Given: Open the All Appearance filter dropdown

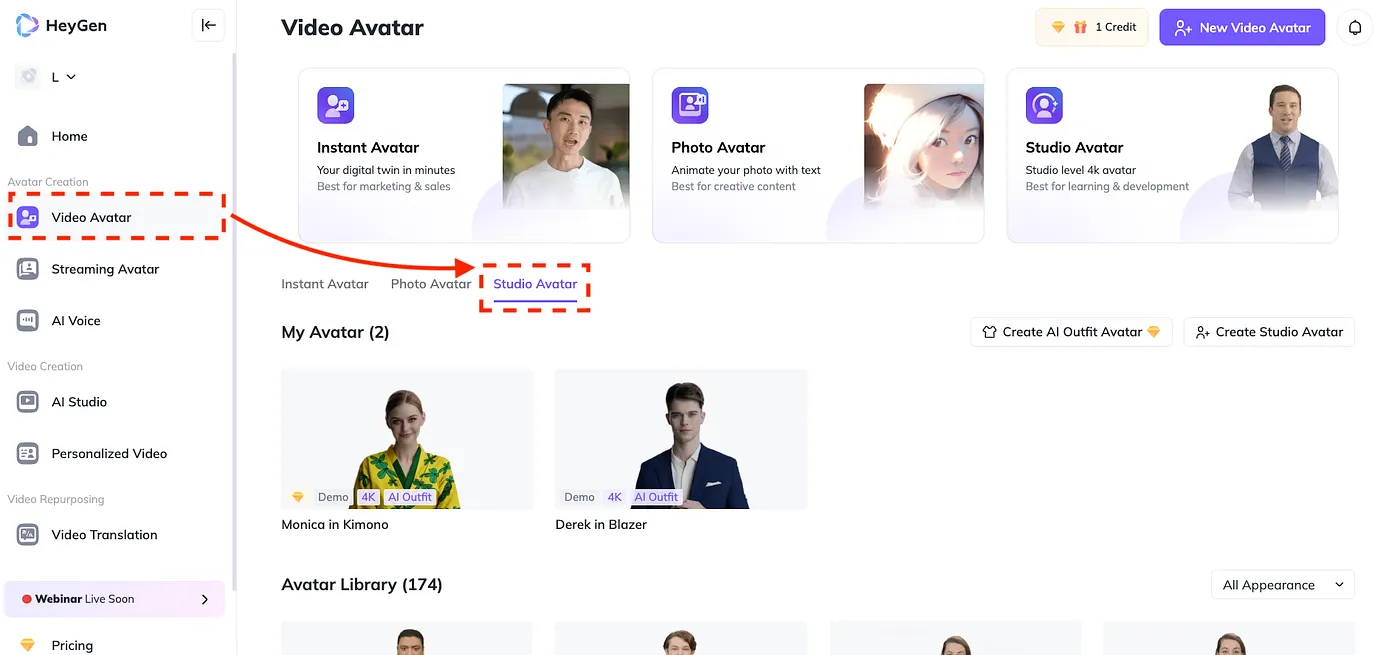Looking at the screenshot, I should (1282, 585).
